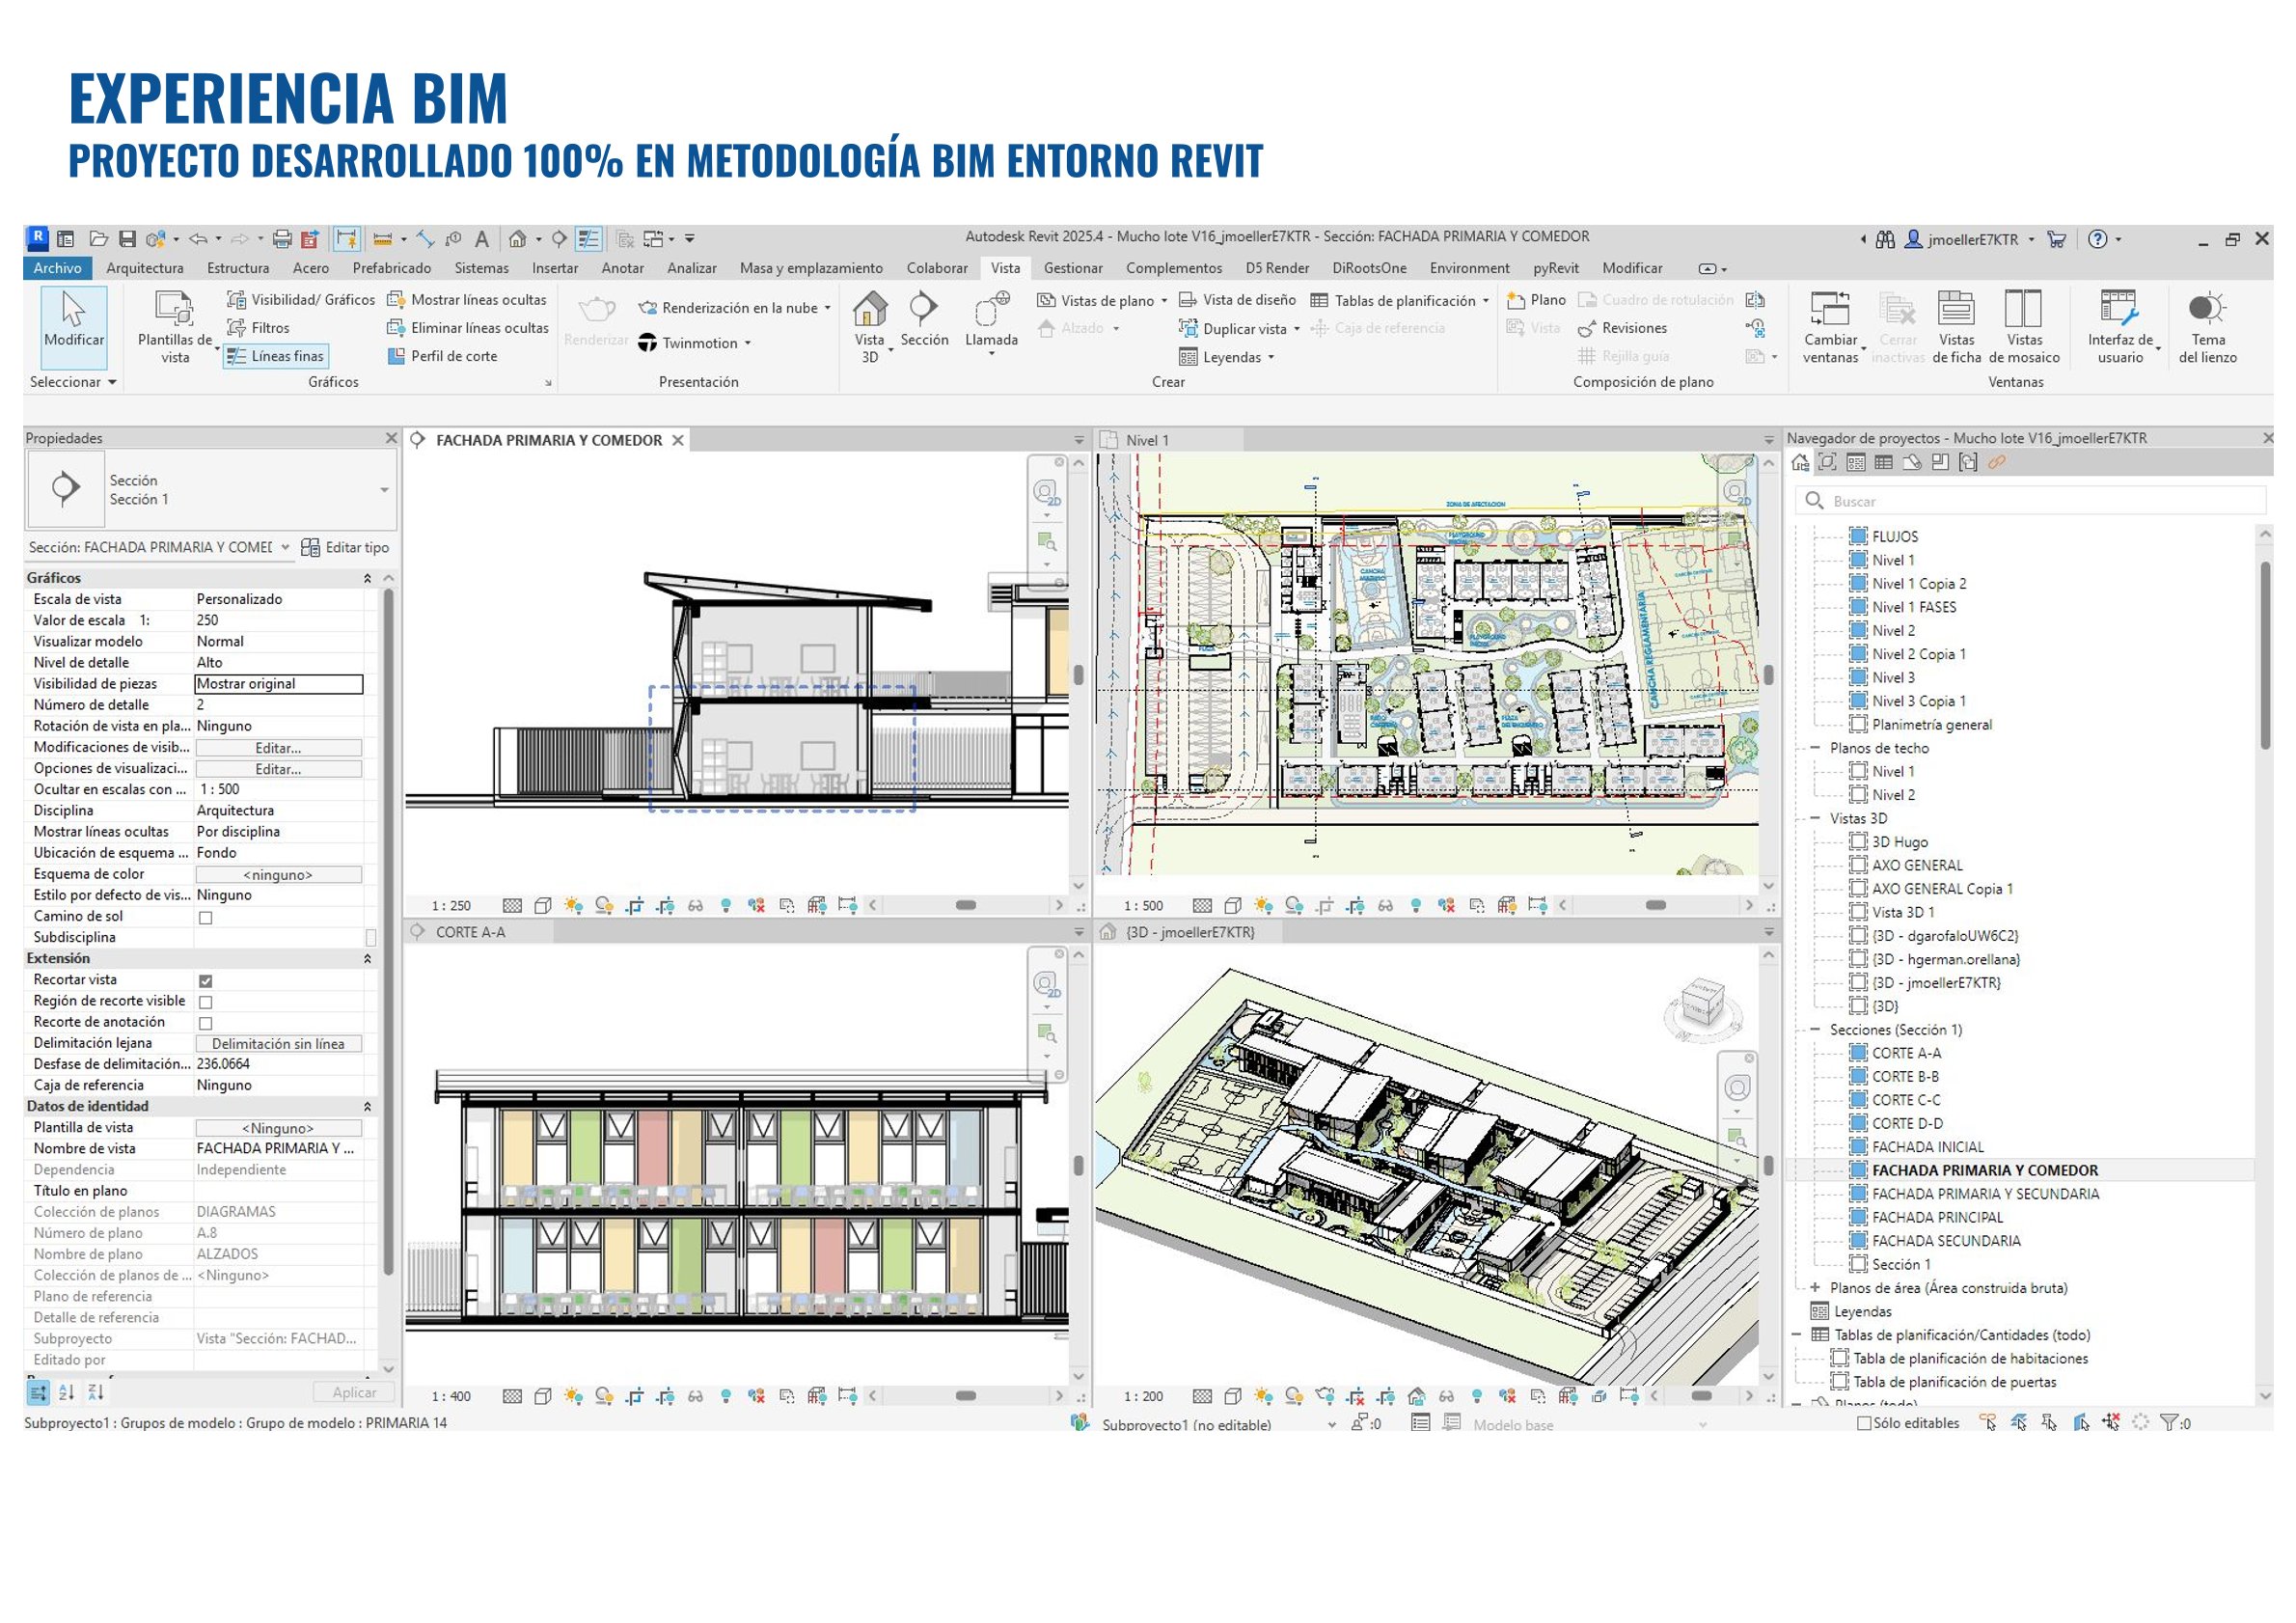Enable Región de recorte visible checkbox
This screenshot has height=1623, width=2296.
pyautogui.click(x=205, y=1002)
